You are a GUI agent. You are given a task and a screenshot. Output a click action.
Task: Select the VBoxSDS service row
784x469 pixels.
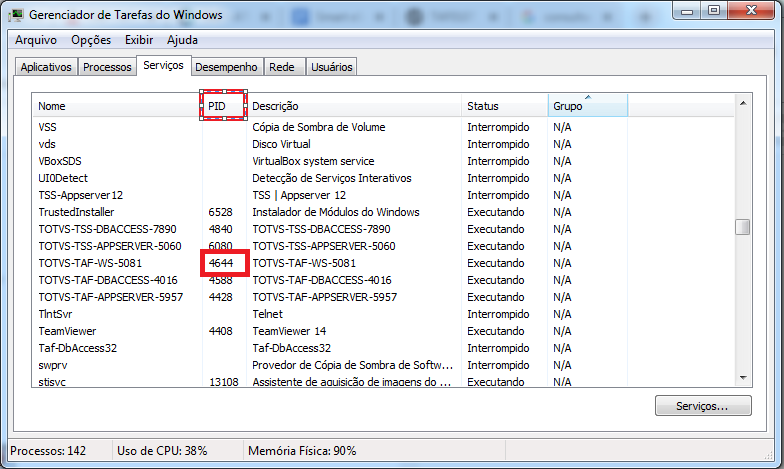[x=383, y=161]
